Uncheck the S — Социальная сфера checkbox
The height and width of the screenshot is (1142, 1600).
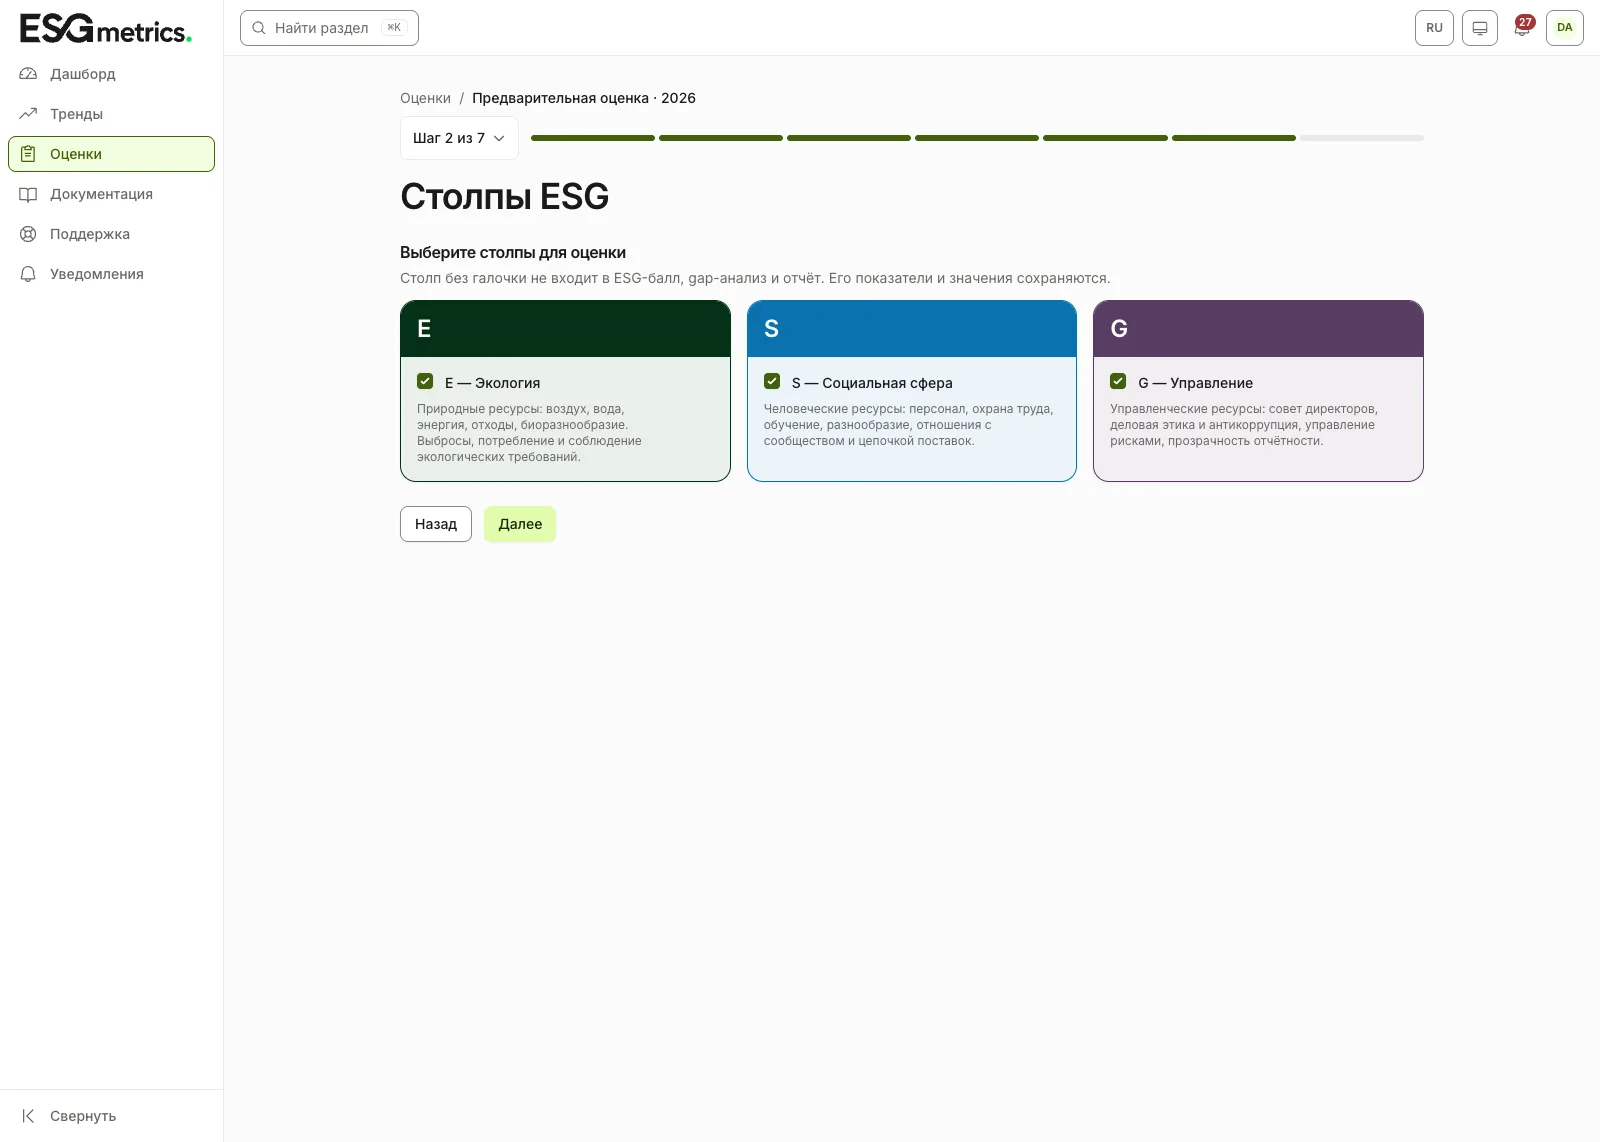click(772, 382)
